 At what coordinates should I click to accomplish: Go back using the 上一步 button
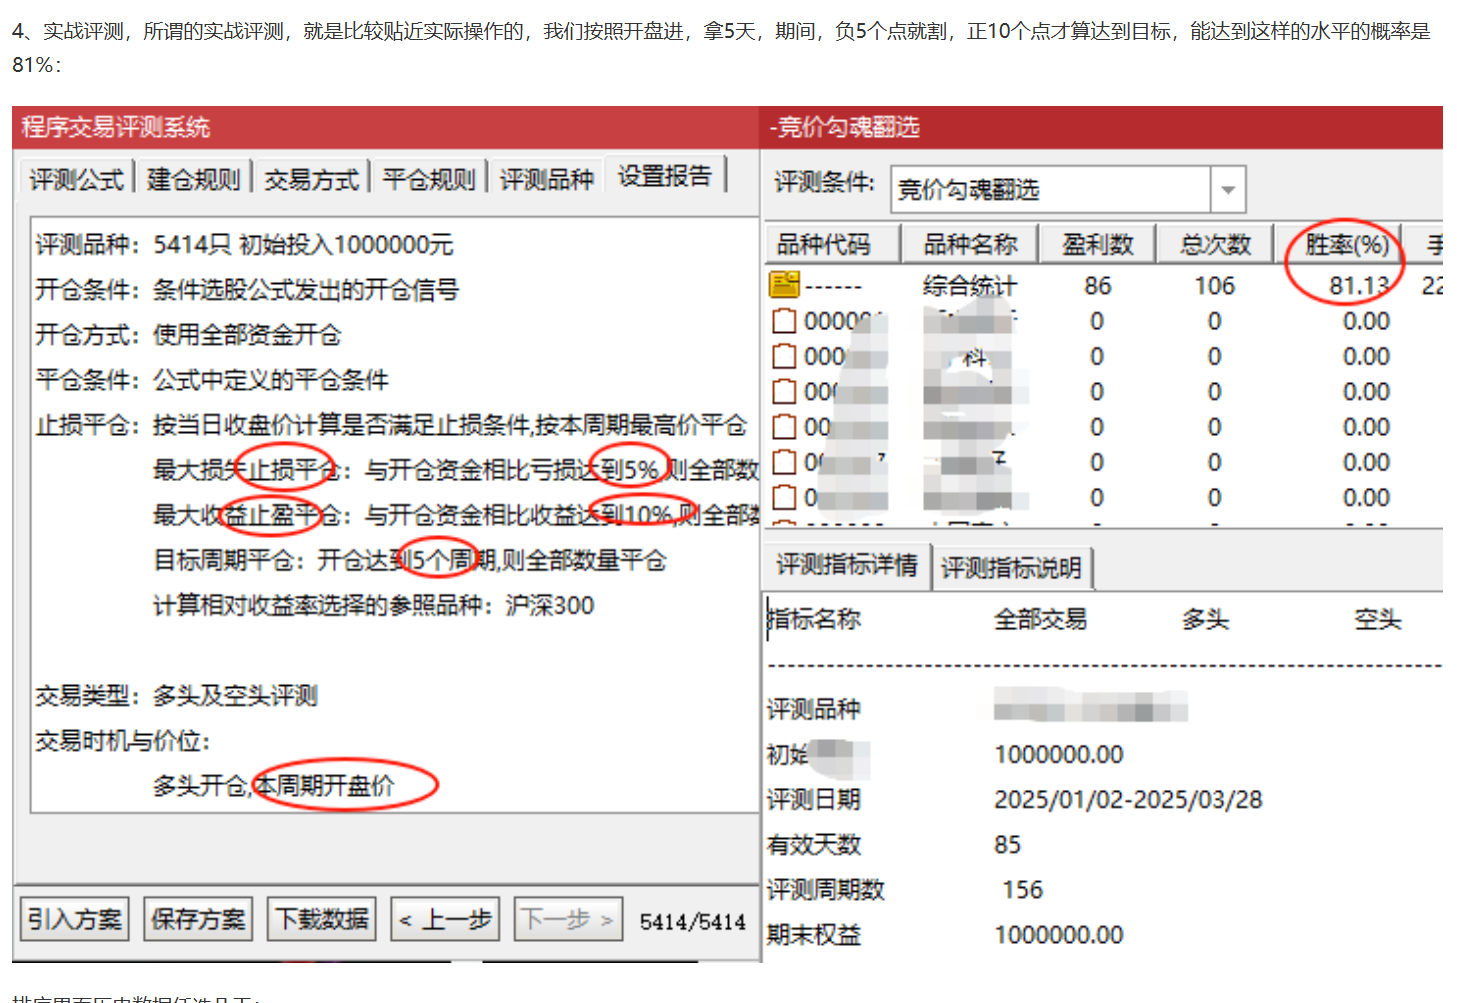click(444, 918)
